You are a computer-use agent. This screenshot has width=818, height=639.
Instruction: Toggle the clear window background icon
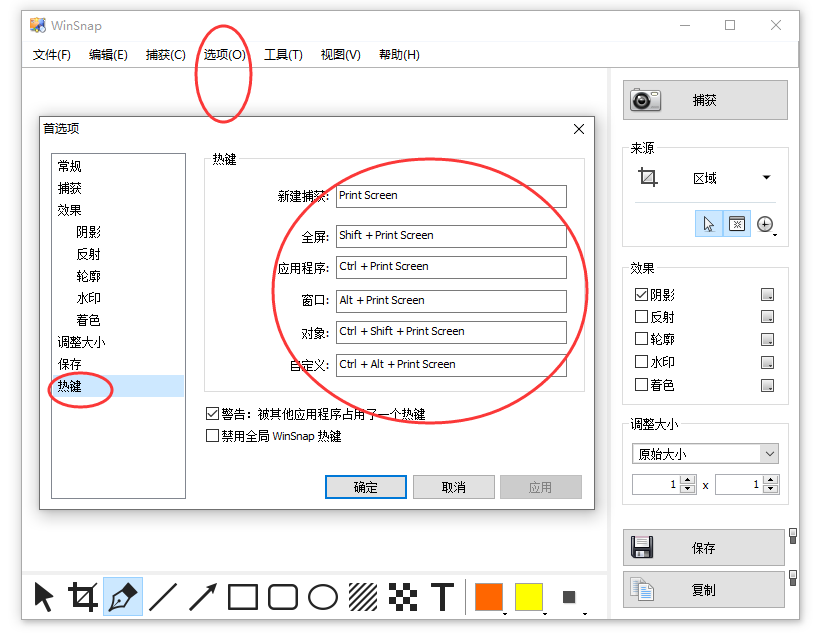[x=737, y=224]
